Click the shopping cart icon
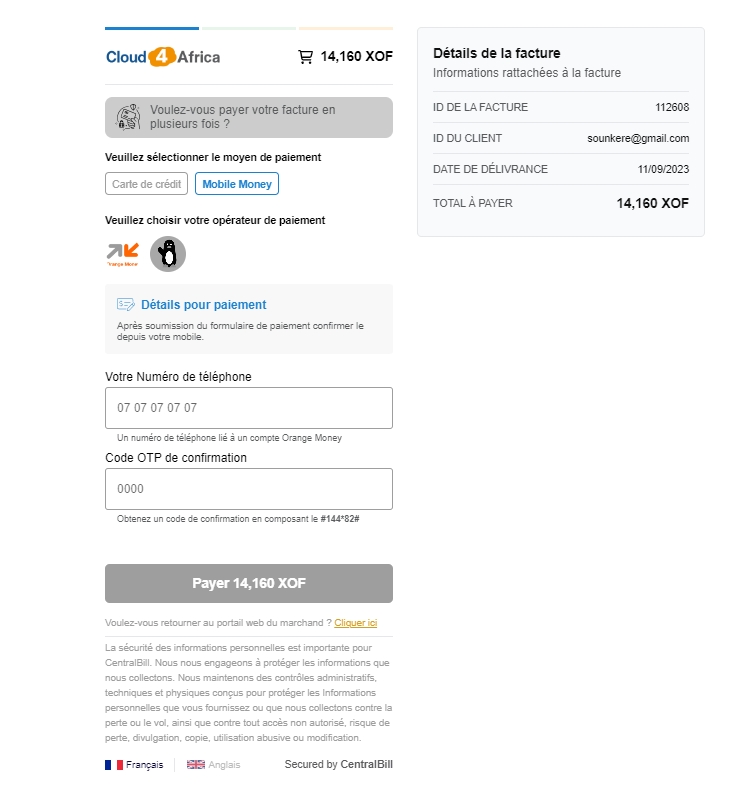 point(306,57)
